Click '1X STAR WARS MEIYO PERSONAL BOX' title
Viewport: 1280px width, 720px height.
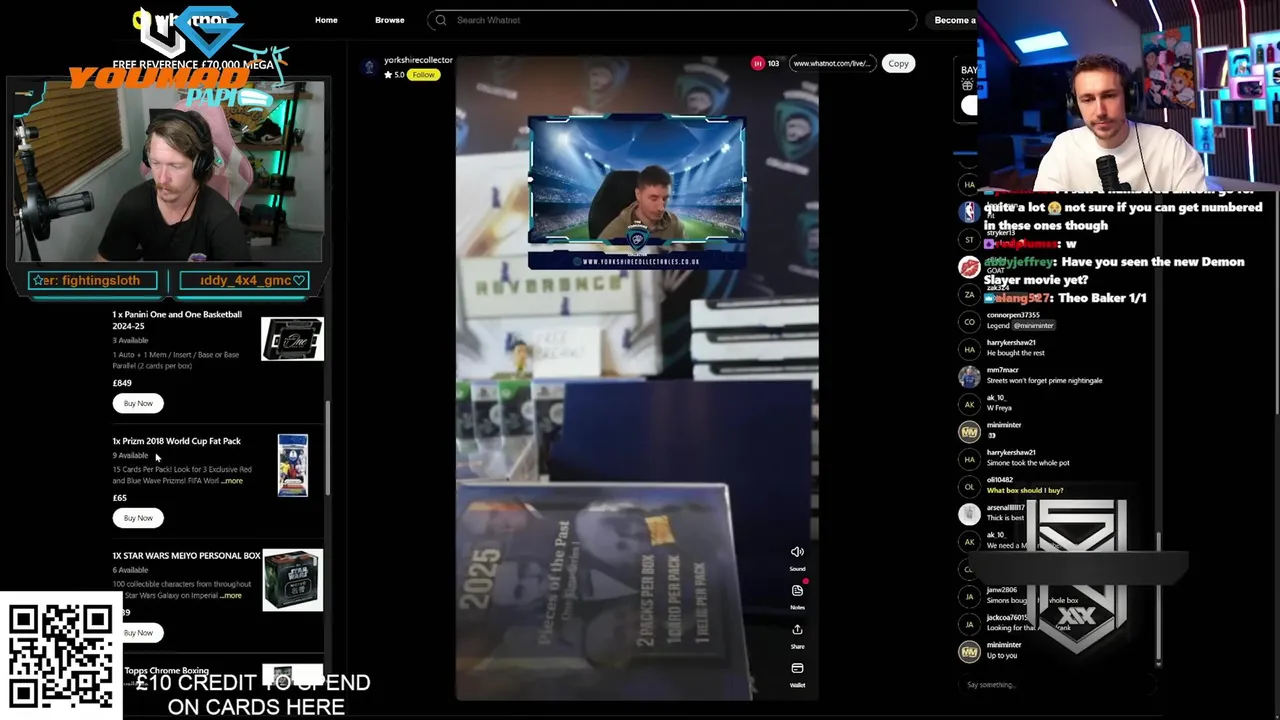pos(186,556)
